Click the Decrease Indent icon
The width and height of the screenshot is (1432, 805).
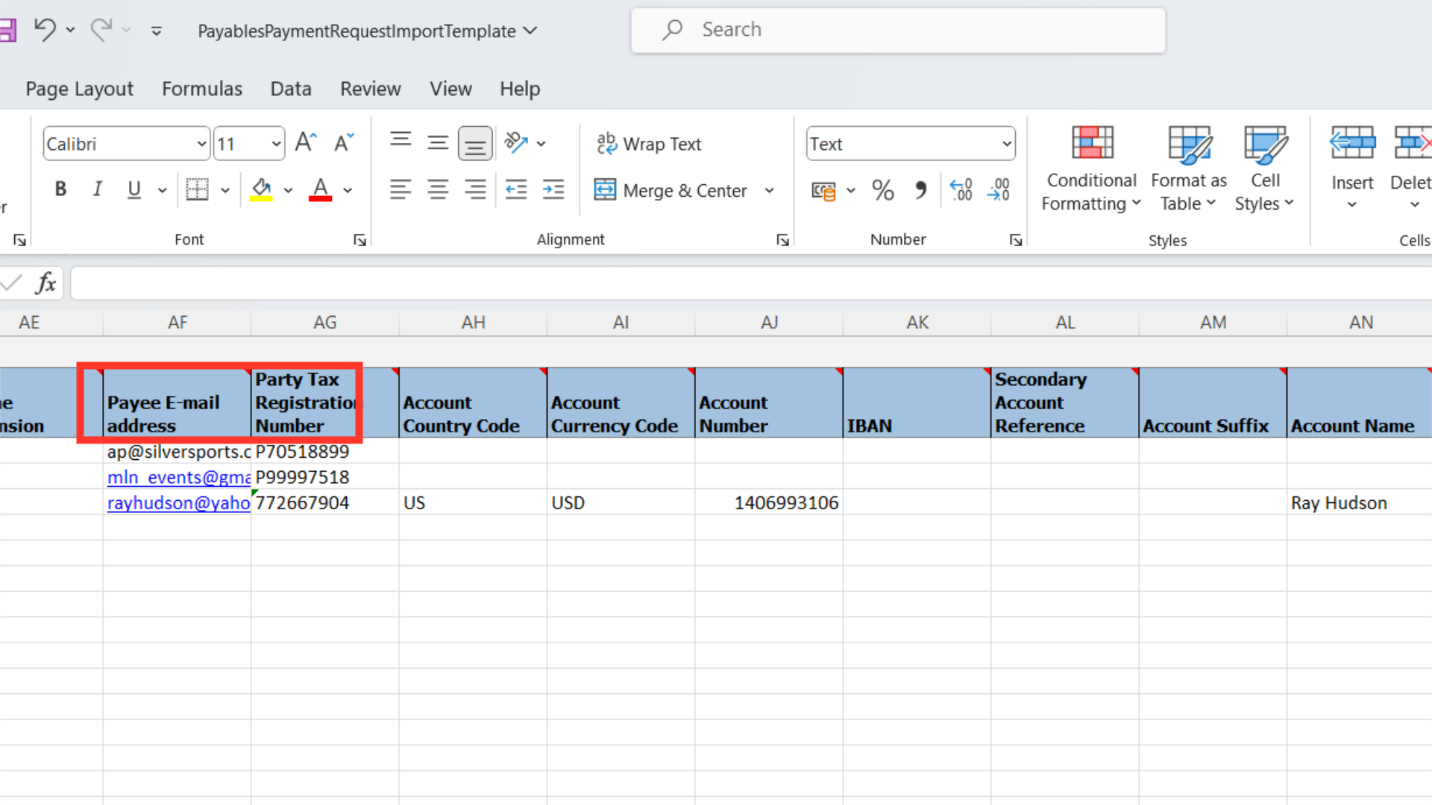(x=516, y=189)
